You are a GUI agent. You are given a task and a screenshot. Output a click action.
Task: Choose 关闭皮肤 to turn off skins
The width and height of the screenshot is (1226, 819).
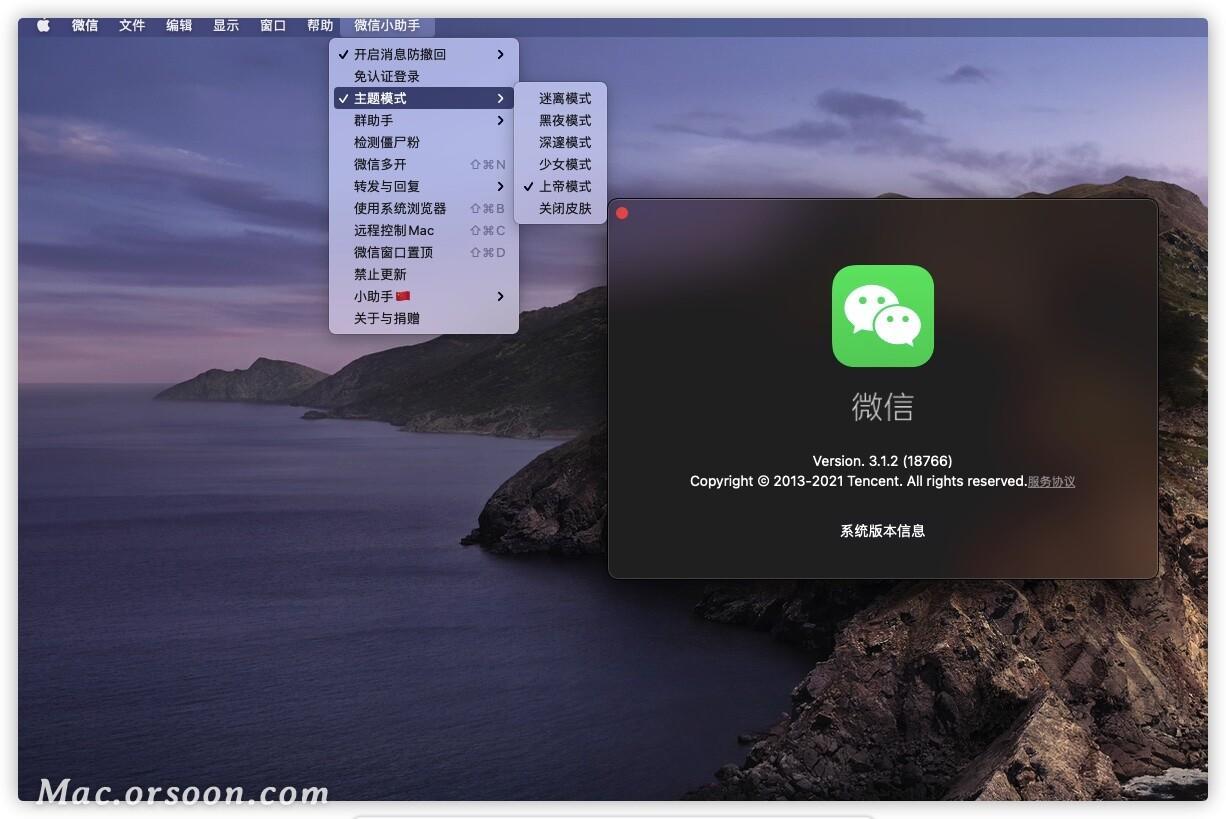coord(562,209)
